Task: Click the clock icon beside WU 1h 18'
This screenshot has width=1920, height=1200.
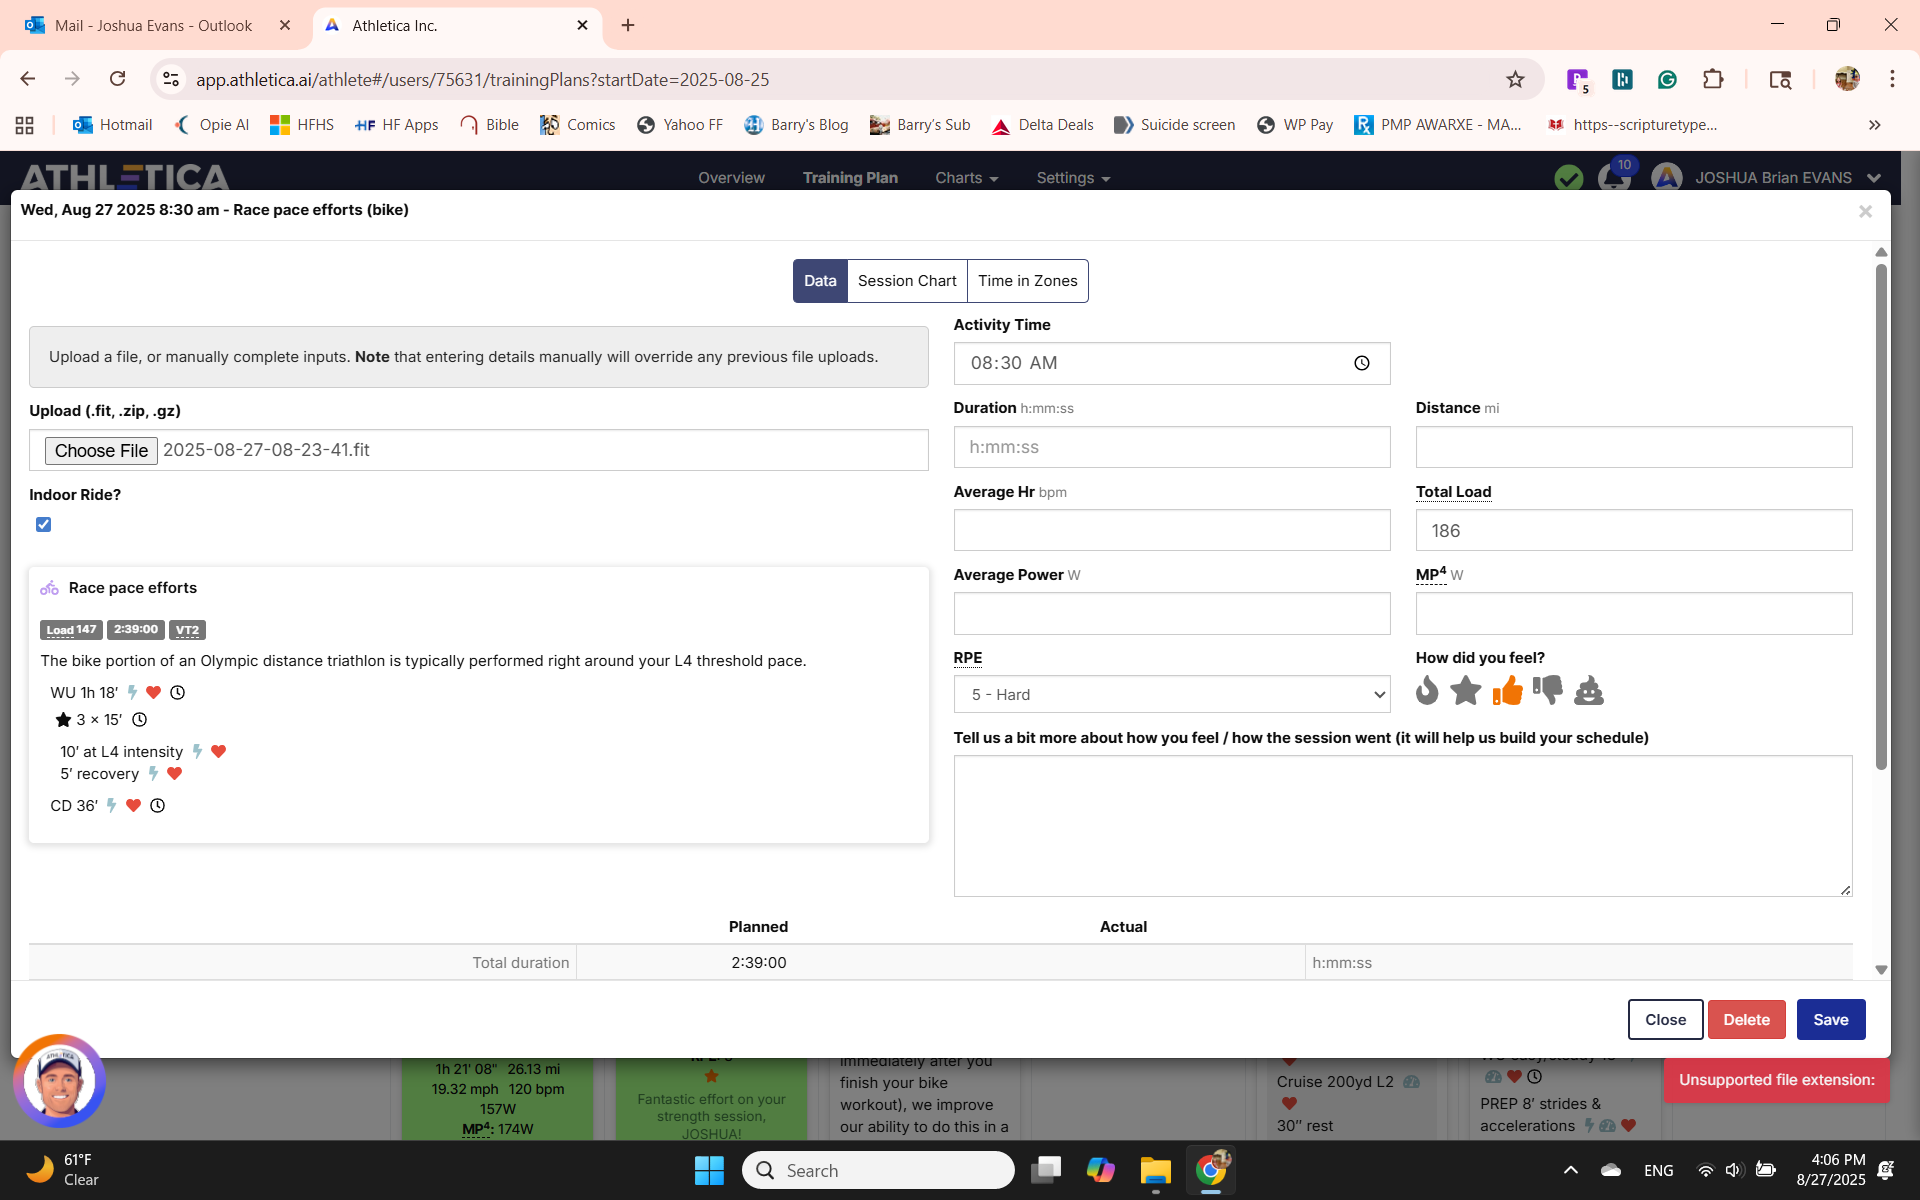Action: coord(178,692)
